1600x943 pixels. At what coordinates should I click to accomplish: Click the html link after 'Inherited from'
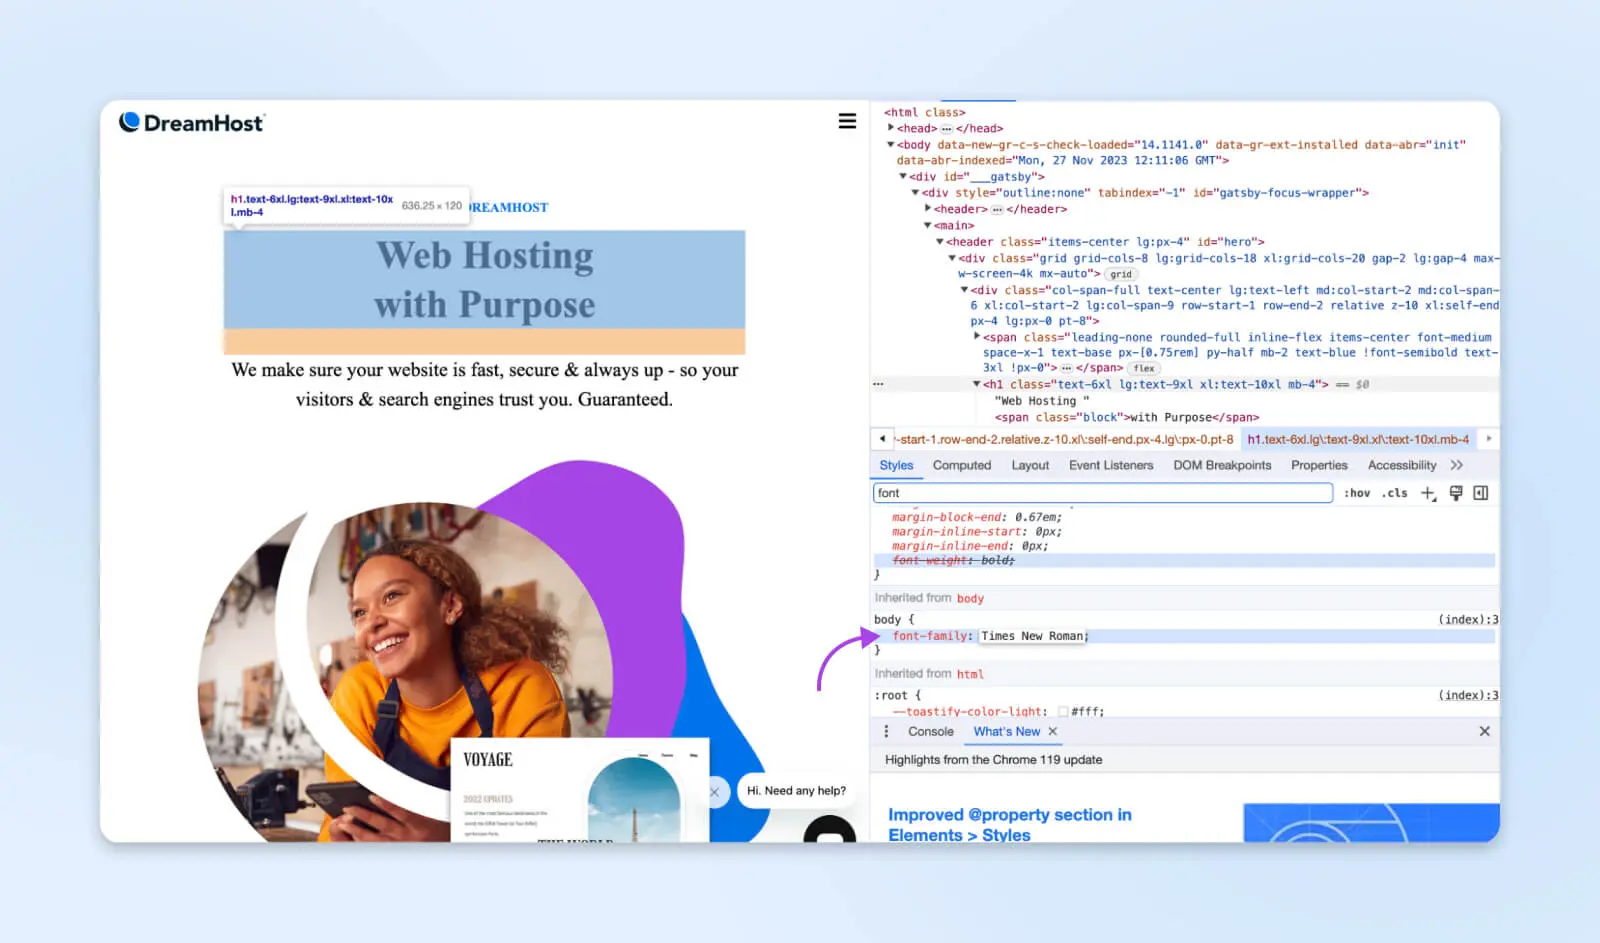click(970, 675)
